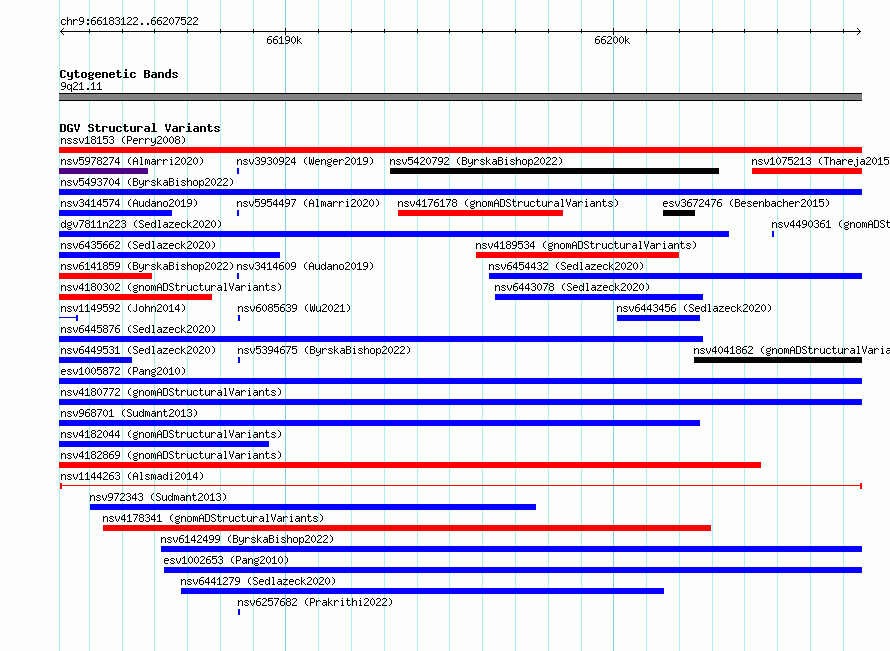The image size is (890, 651).
Task: Select nsv6449531 (Sedlazeck2020) blue bar
Action: coord(96,360)
